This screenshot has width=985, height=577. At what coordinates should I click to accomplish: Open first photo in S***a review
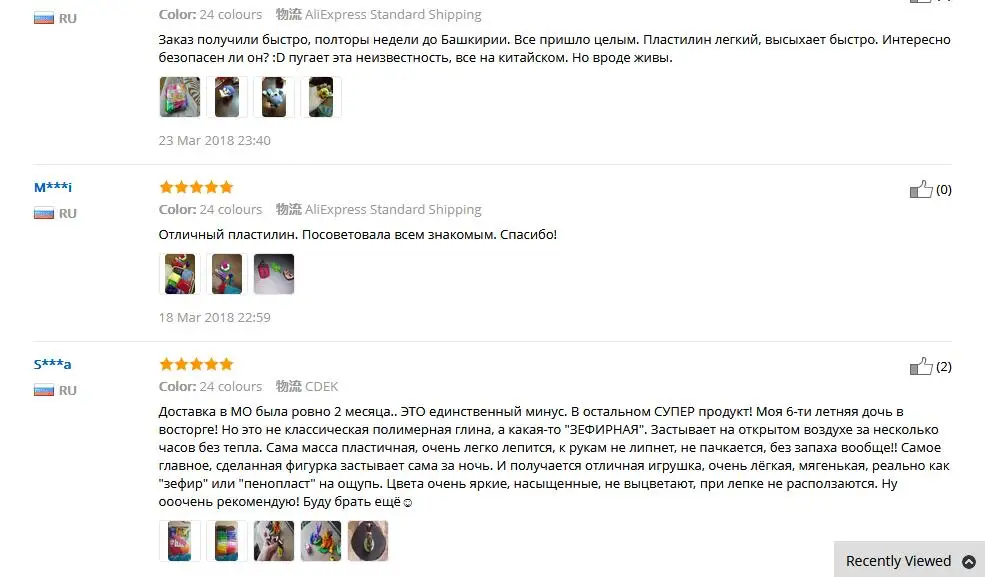pos(180,541)
